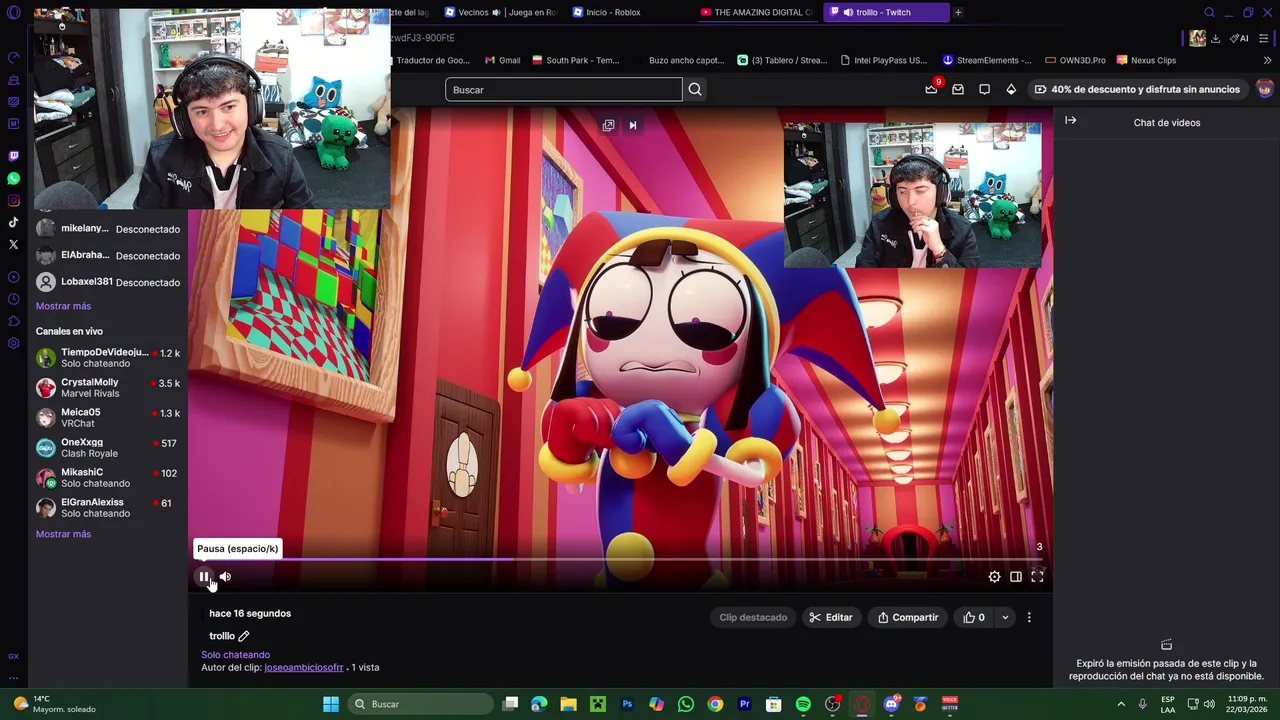Open the ElGranAlexiss channel
The width and height of the screenshot is (1280, 720).
click(108, 508)
